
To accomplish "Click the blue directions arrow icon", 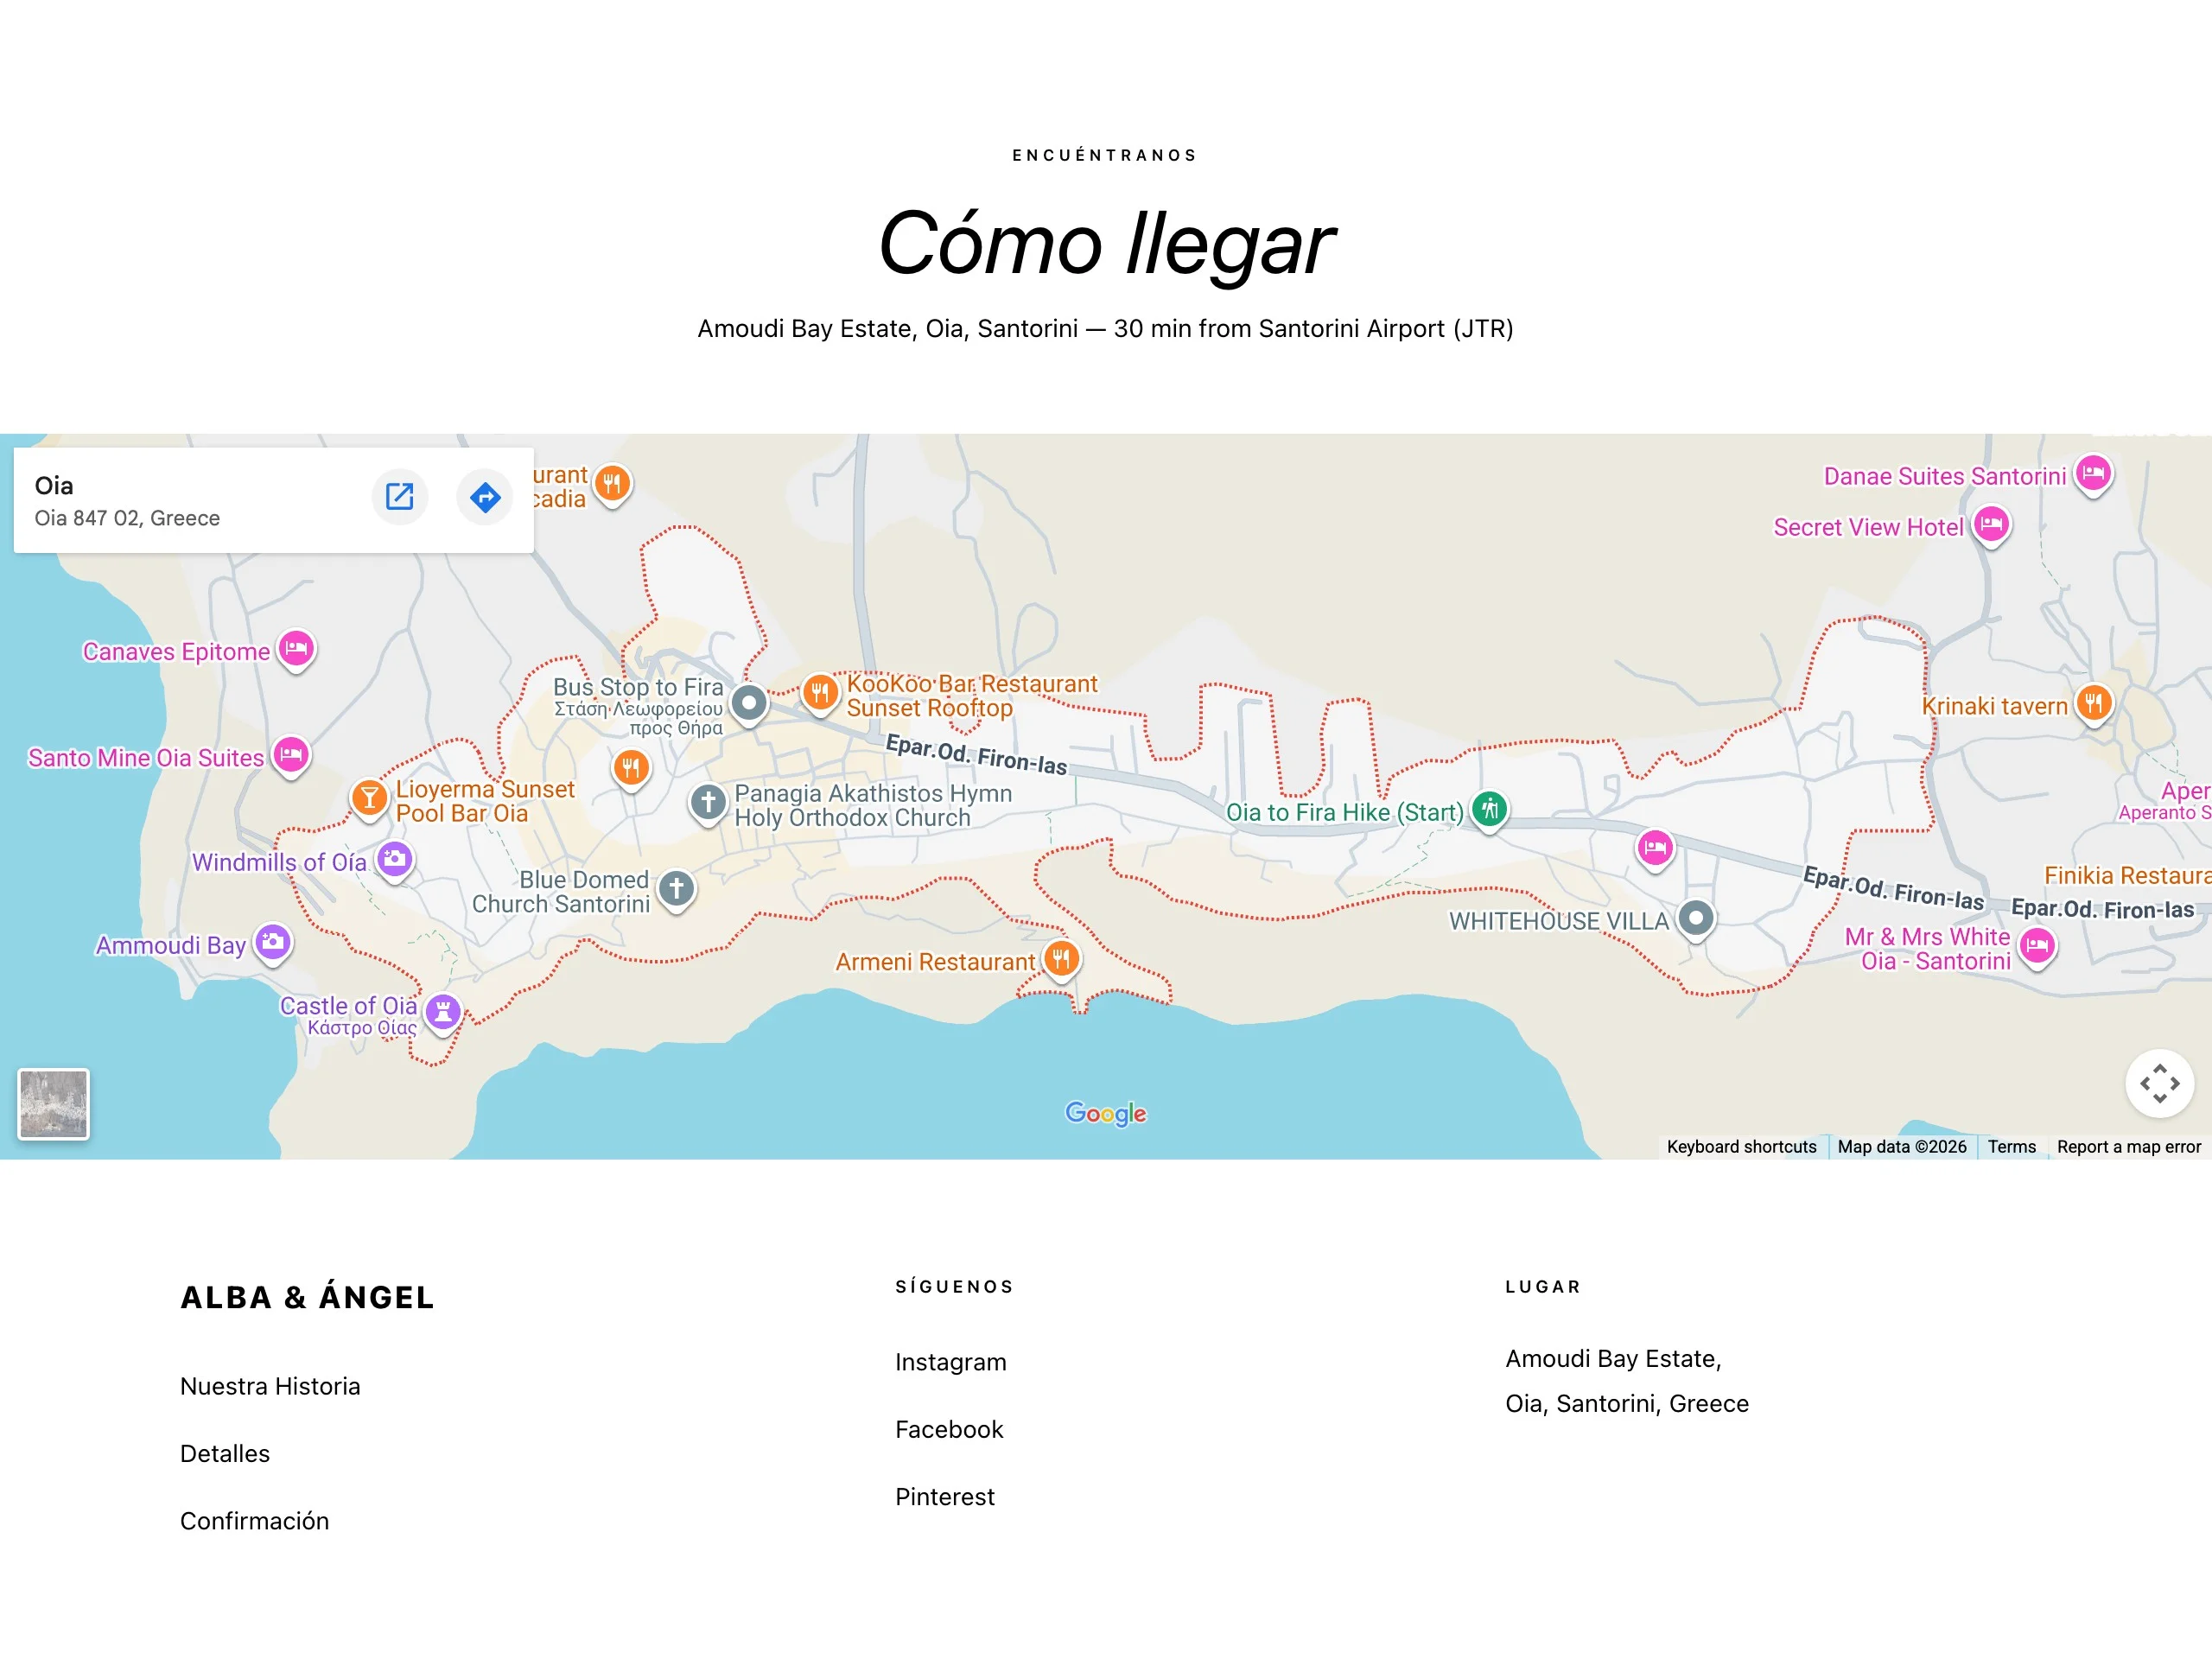I will click(485, 496).
